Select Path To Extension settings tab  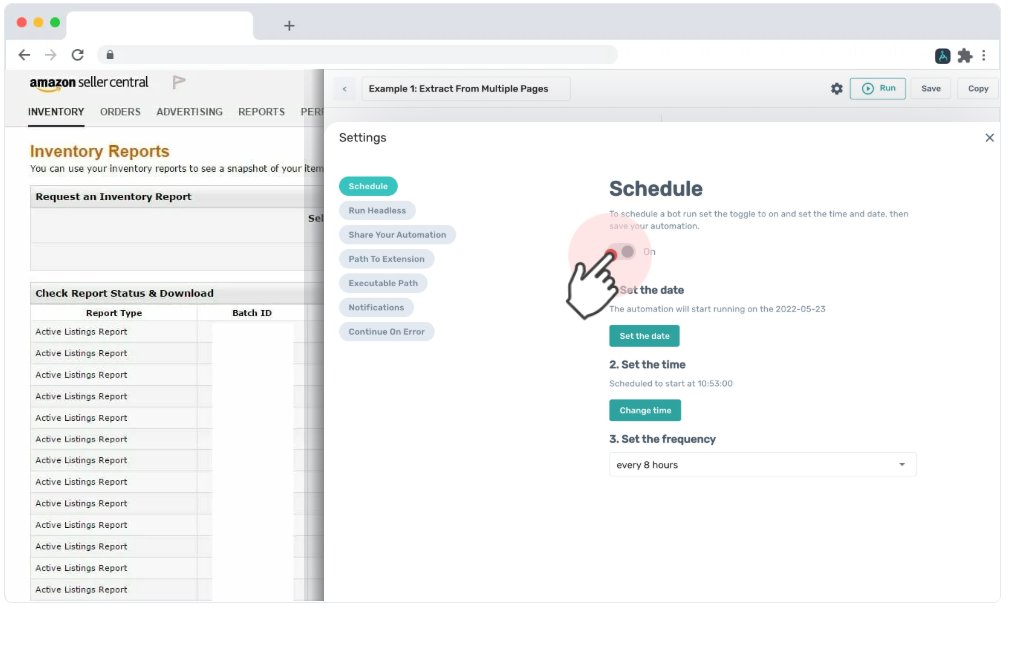click(386, 259)
